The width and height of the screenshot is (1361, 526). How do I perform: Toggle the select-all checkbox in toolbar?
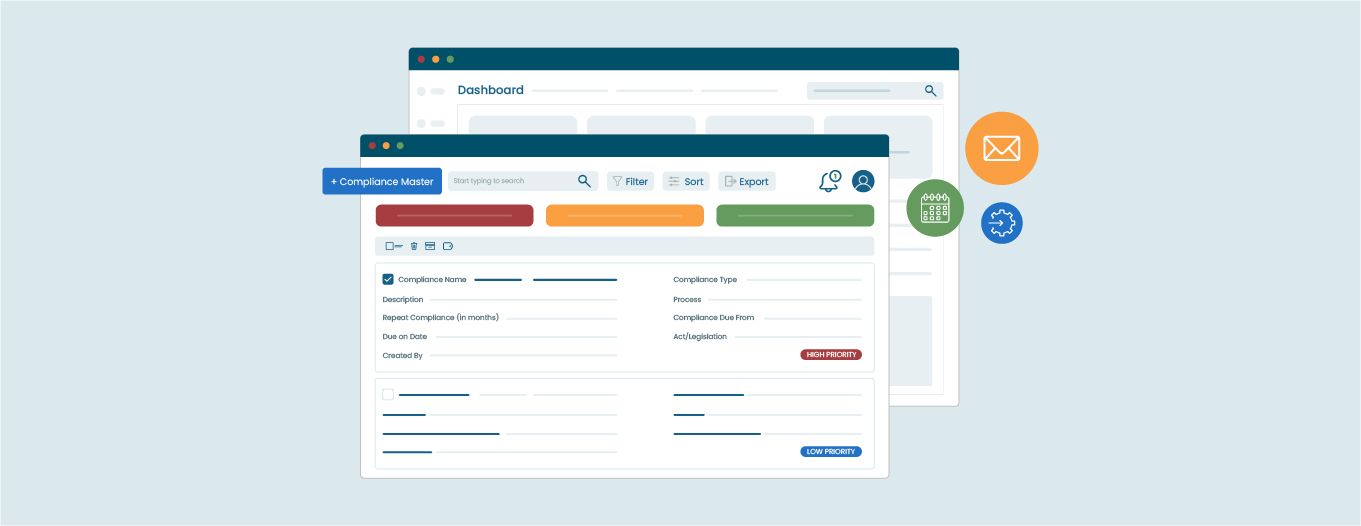point(391,246)
